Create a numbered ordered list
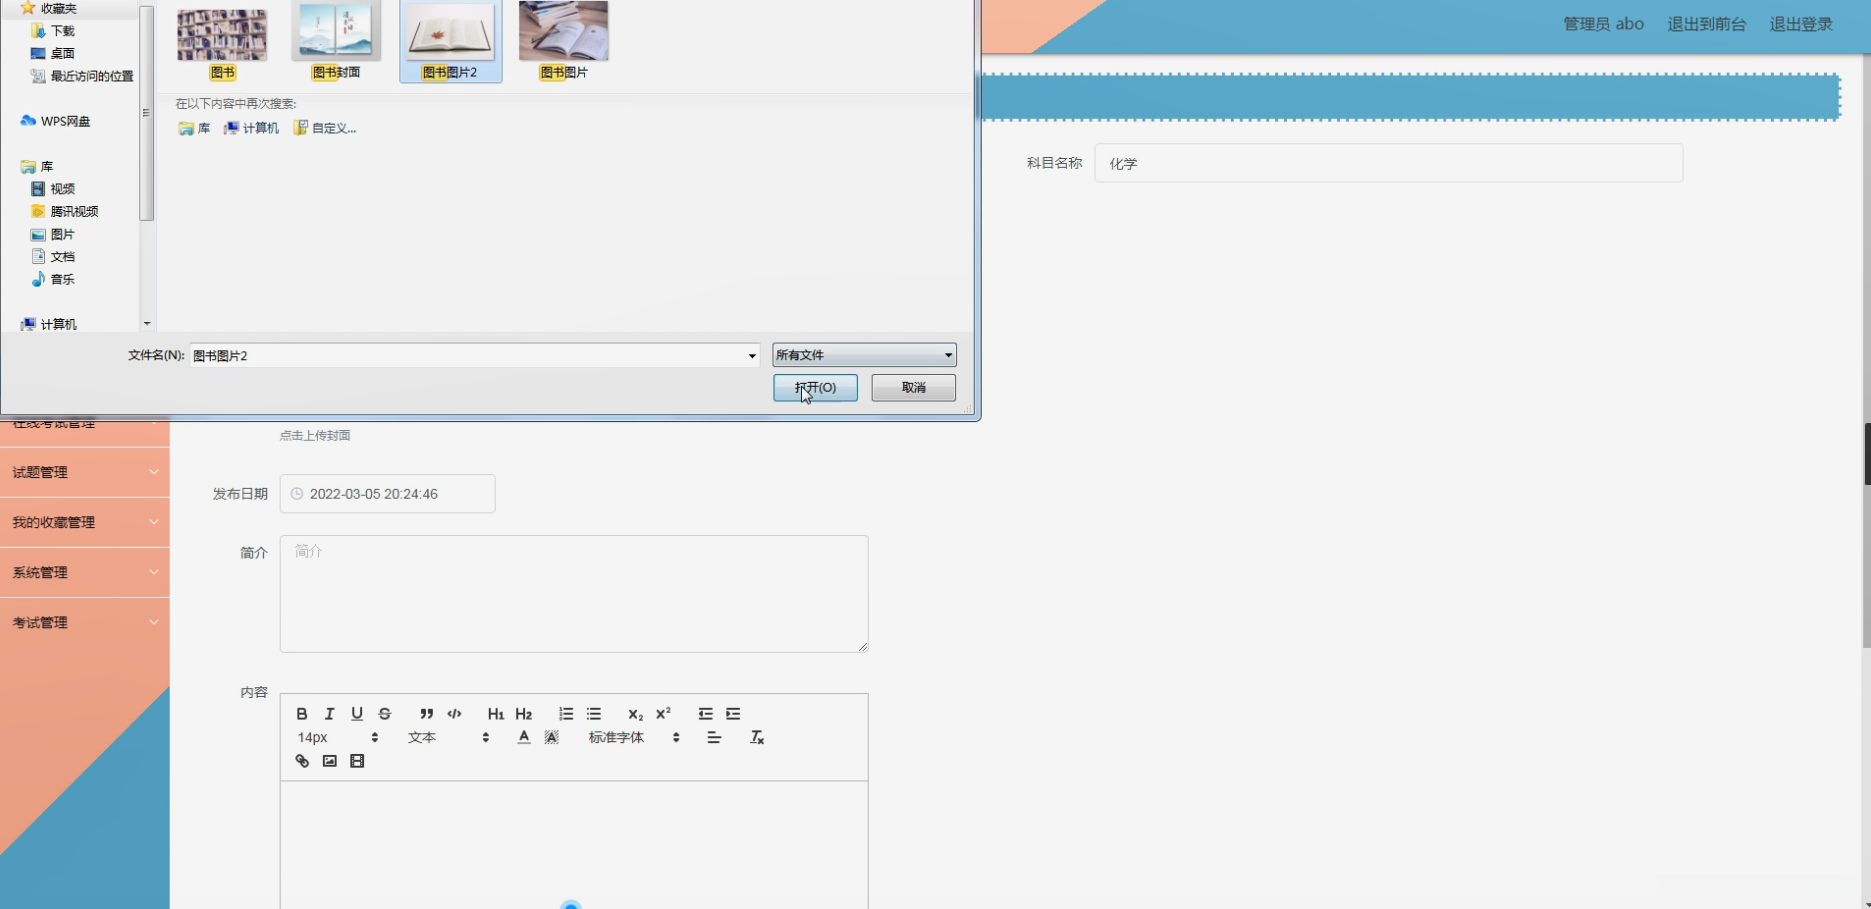Image resolution: width=1871 pixels, height=909 pixels. (x=566, y=714)
